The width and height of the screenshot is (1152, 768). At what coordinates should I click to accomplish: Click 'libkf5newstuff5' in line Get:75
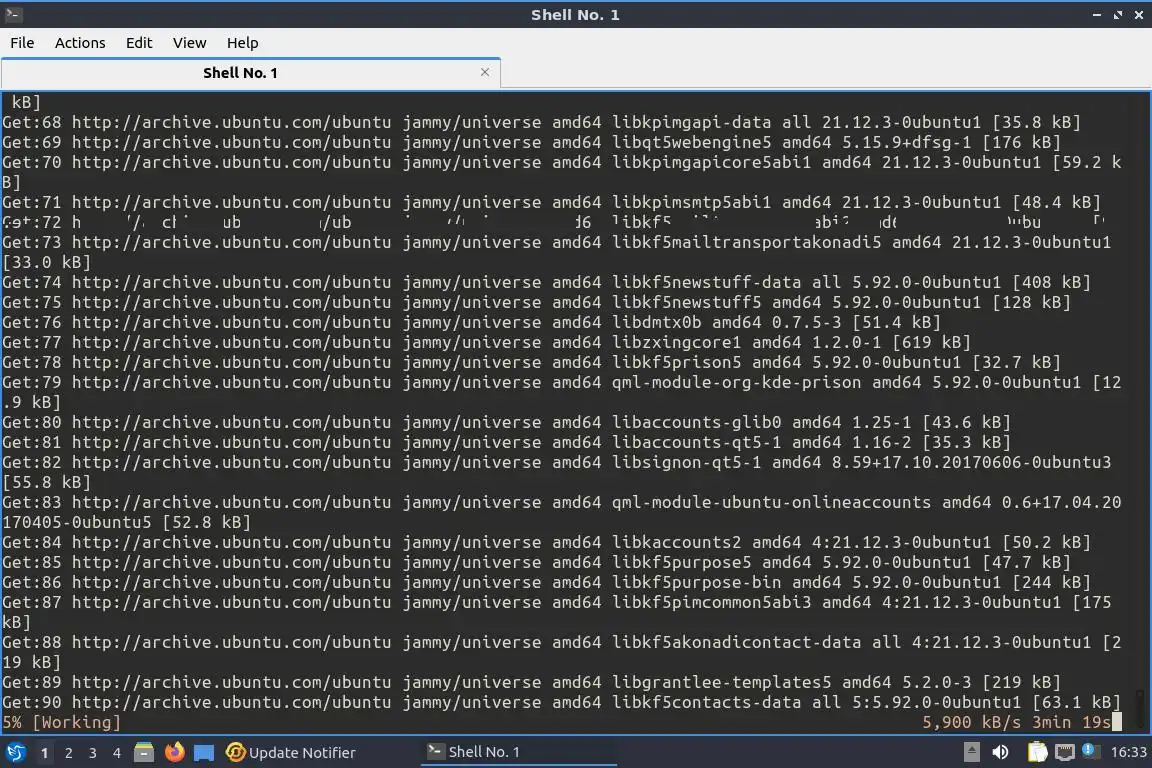click(x=686, y=302)
